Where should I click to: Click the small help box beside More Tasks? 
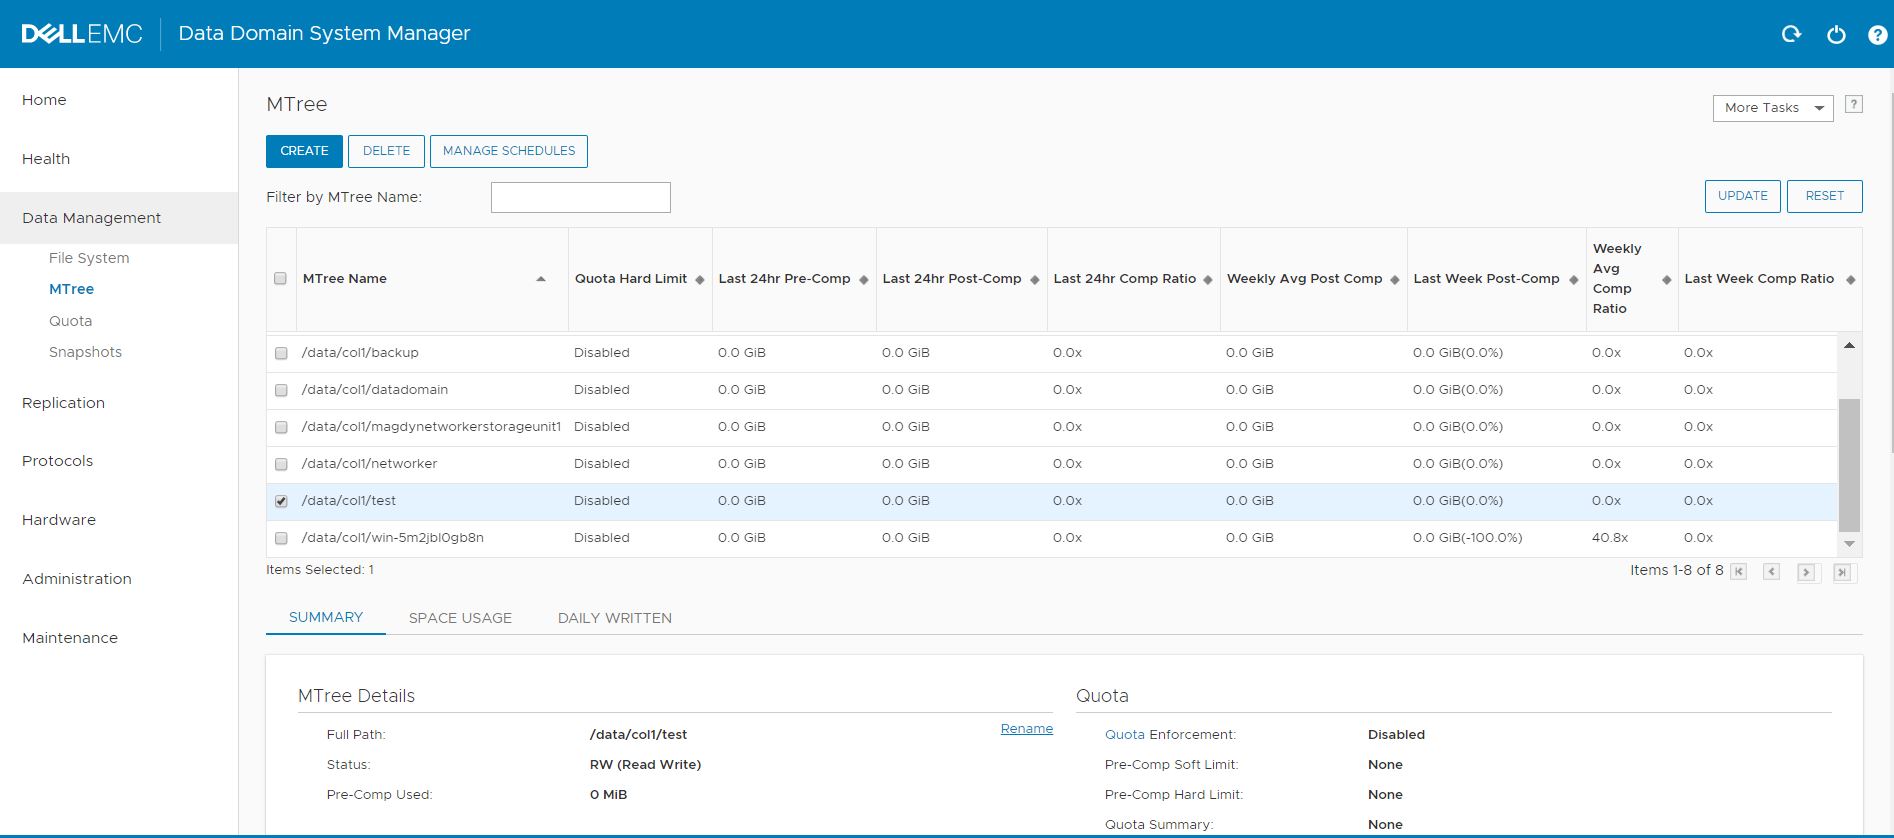1853,104
